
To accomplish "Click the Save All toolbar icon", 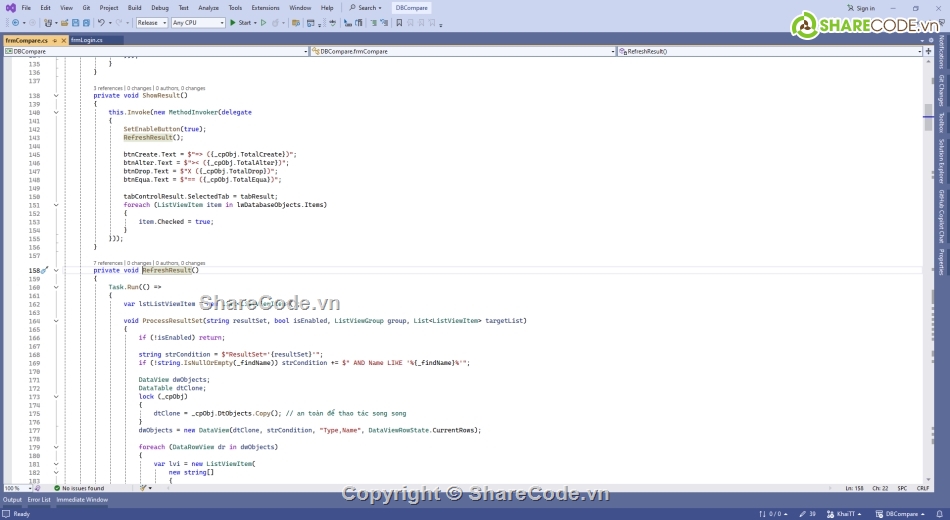I will point(86,22).
